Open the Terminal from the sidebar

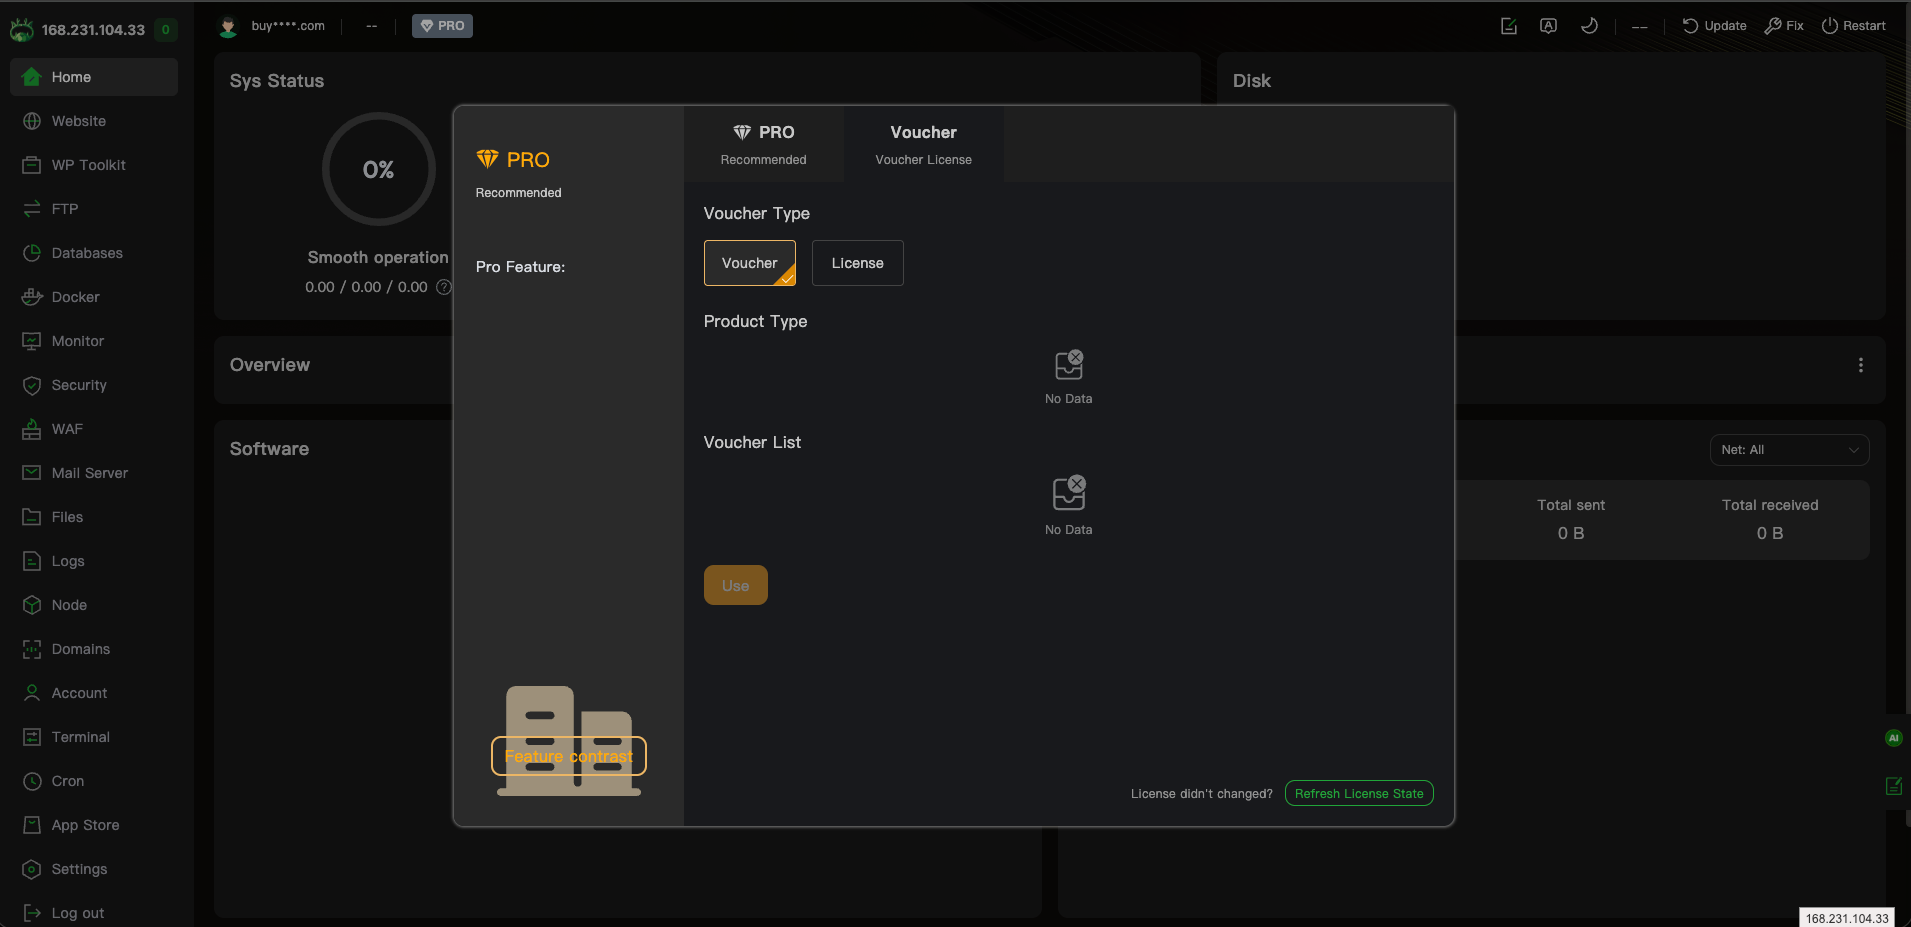coord(94,737)
